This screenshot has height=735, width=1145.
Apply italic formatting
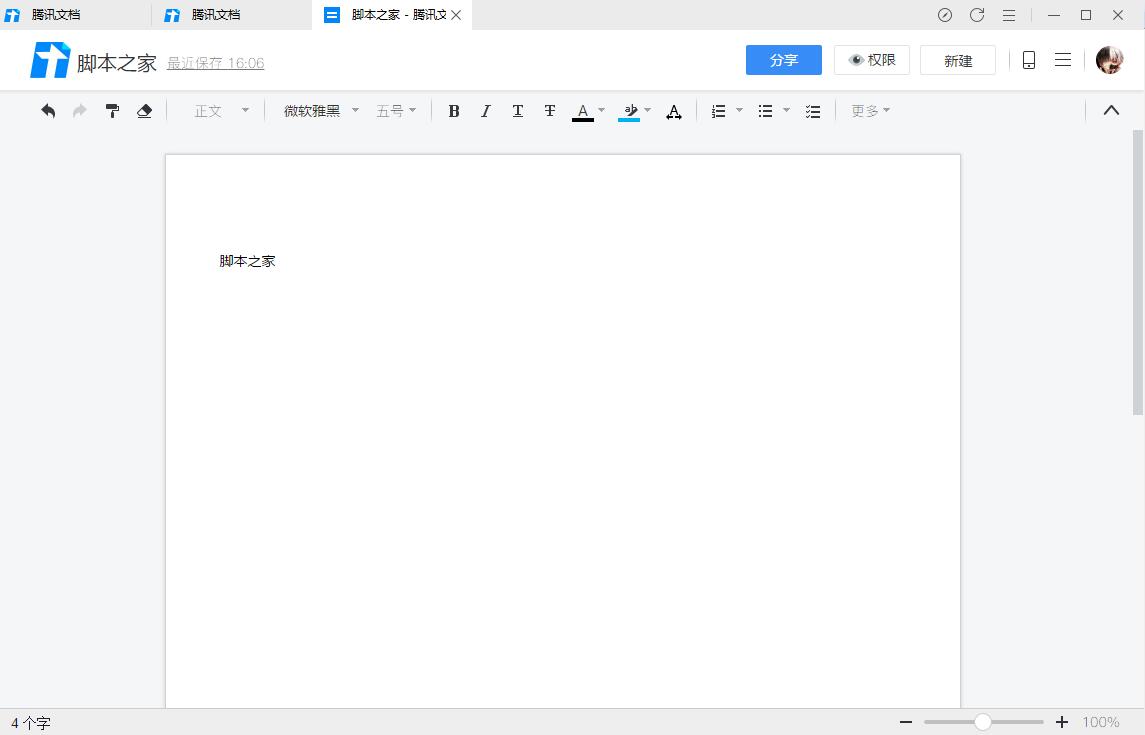[x=486, y=110]
